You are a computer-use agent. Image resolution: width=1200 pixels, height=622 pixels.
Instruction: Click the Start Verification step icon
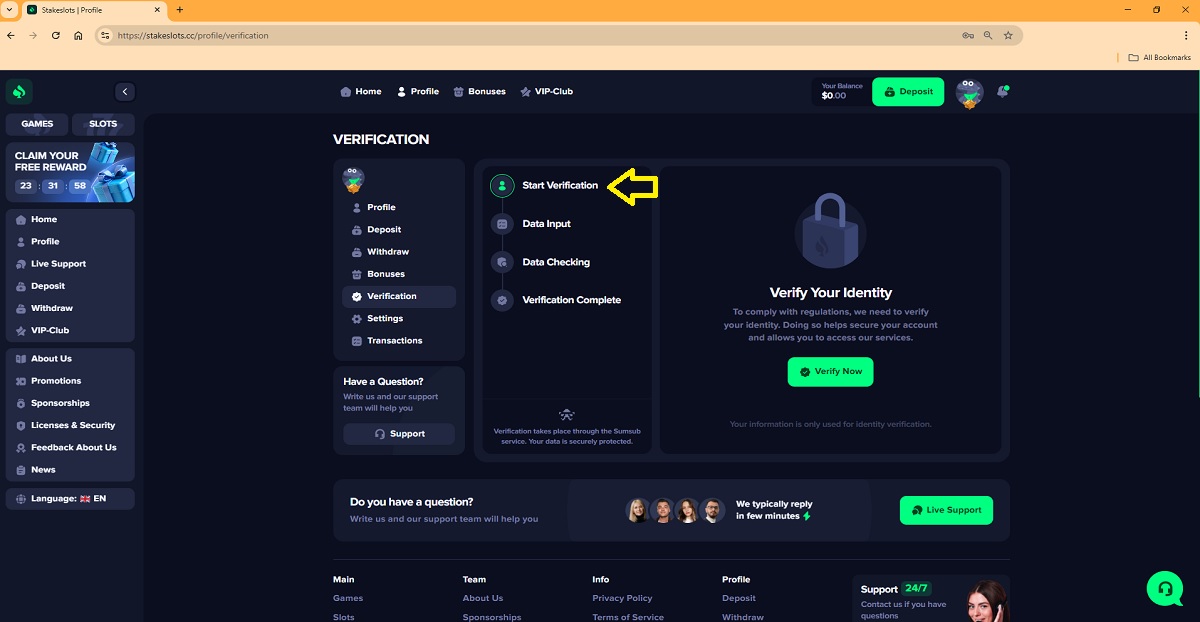pos(502,186)
